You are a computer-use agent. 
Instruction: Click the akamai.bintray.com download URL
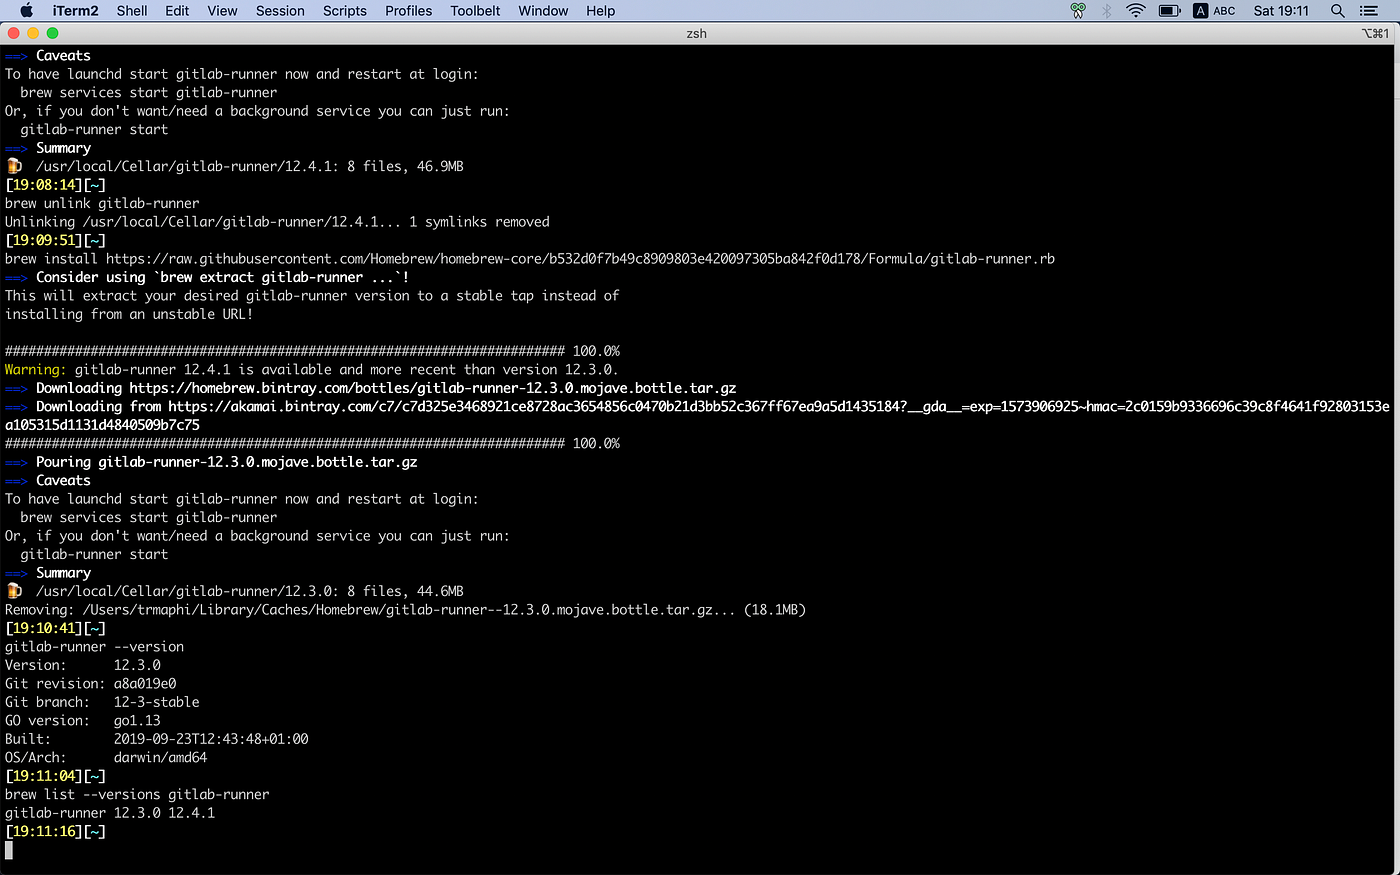[x=698, y=415]
